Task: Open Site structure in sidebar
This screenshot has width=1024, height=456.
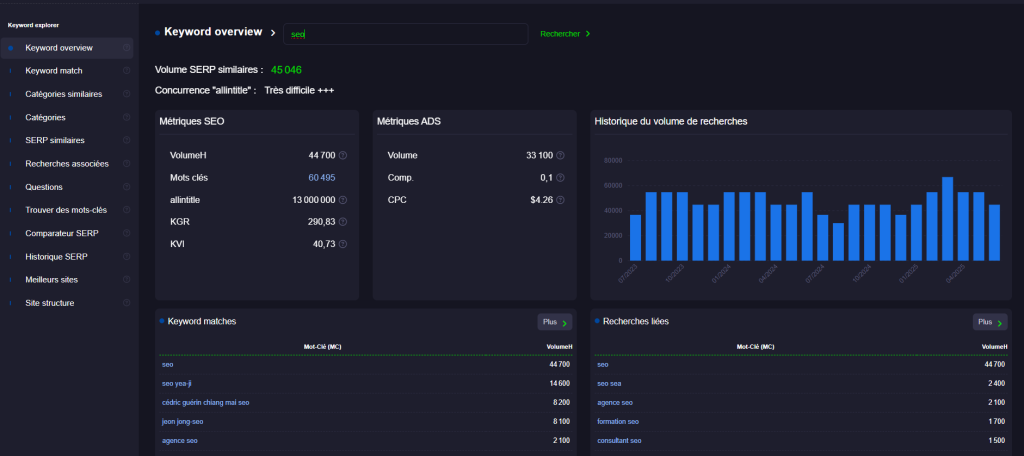Action: coord(49,303)
